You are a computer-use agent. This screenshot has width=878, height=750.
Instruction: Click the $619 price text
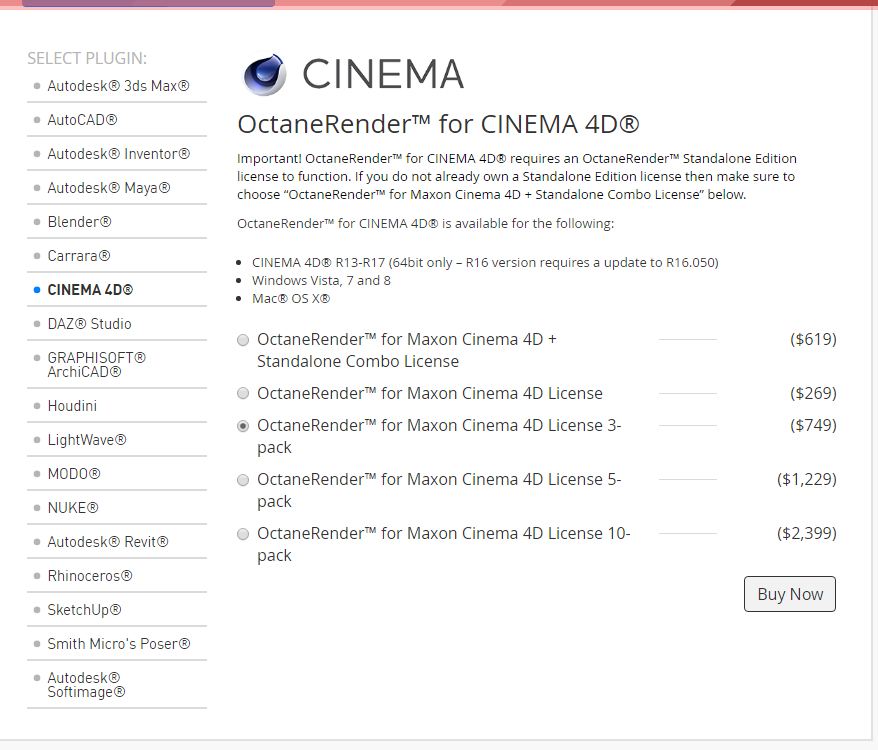click(x=813, y=339)
